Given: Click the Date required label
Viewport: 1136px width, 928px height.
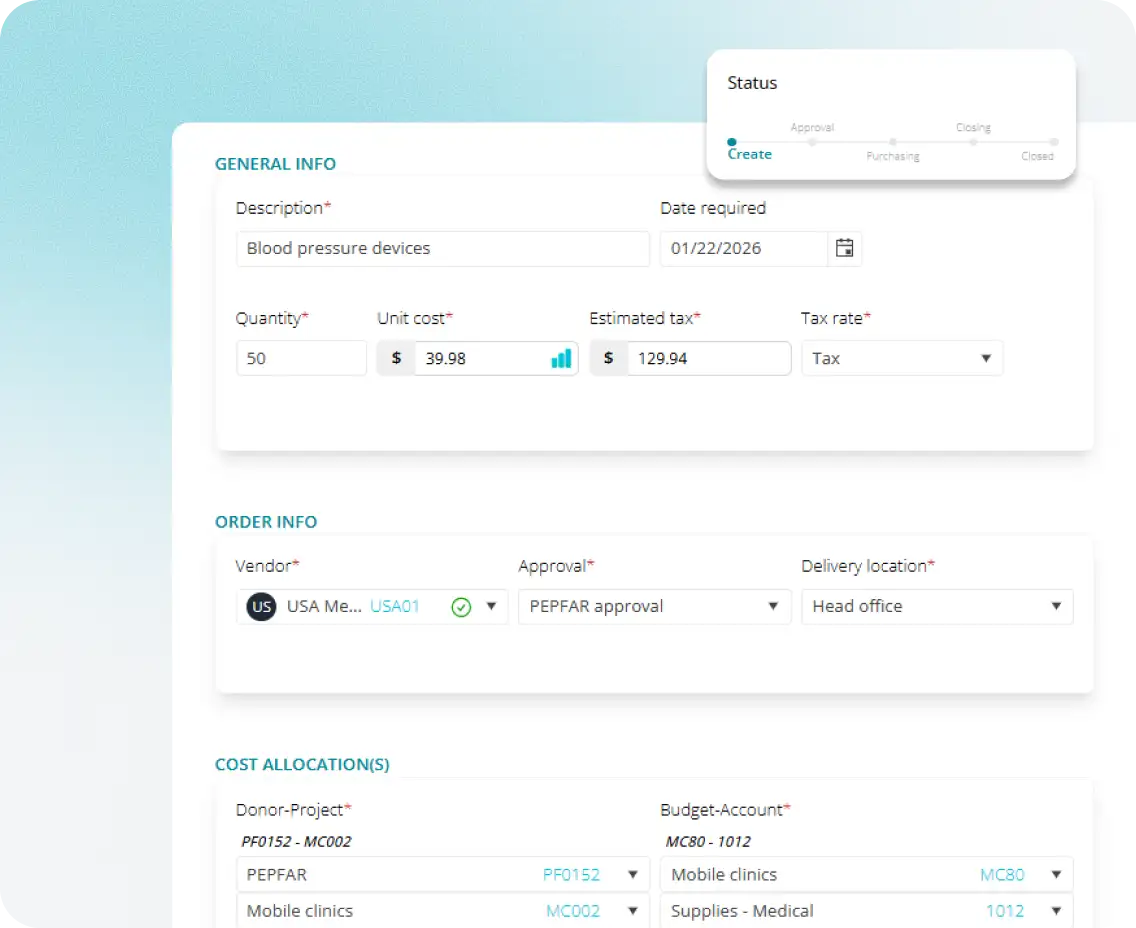Looking at the screenshot, I should pyautogui.click(x=713, y=209).
